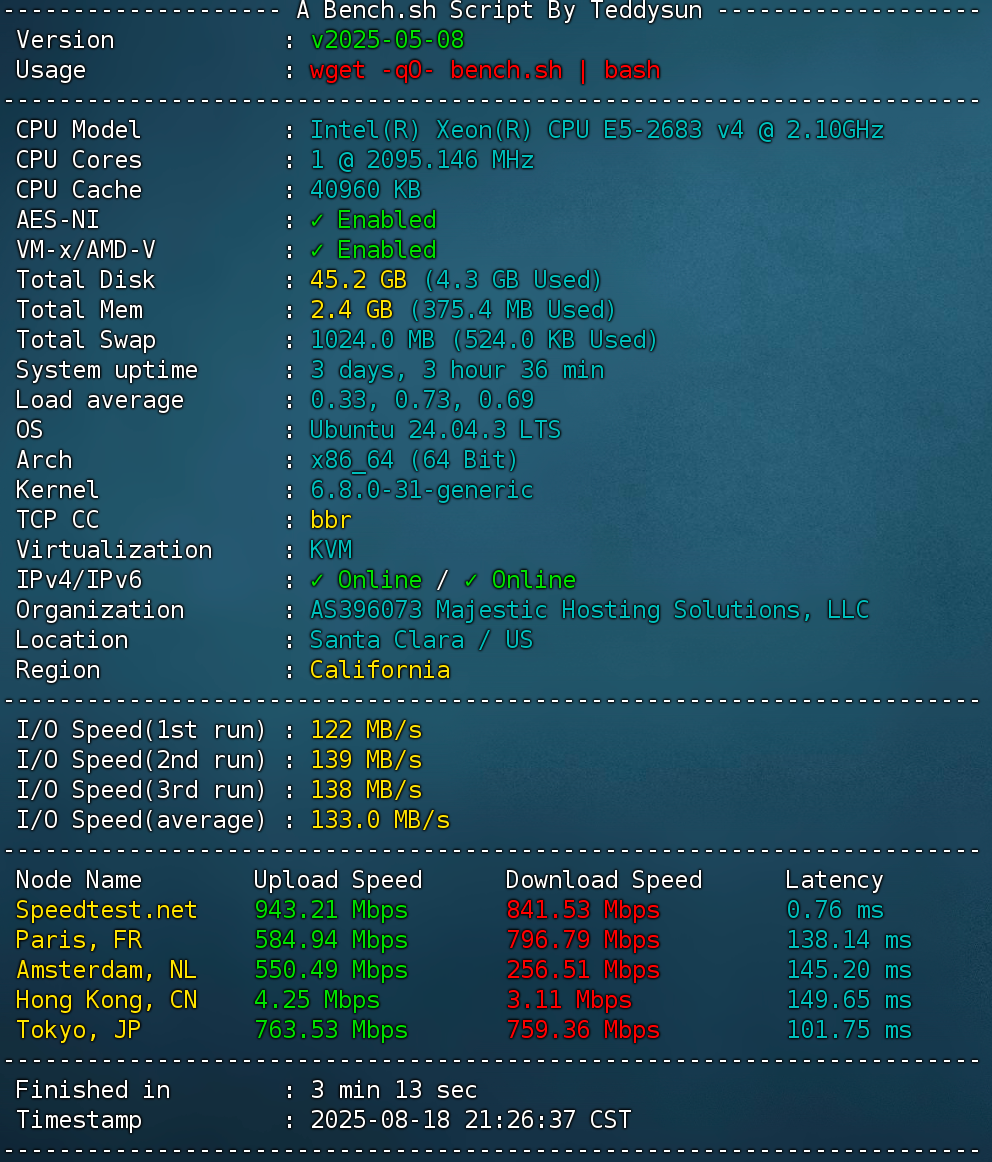Select the Speedtest.net node name
992x1162 pixels.
pos(107,910)
